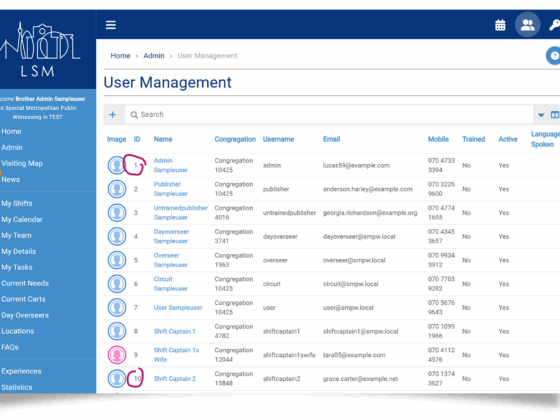Click avatar of Dayoverseer Sampleuser
Screen dimensions: 560x420
click(117, 236)
